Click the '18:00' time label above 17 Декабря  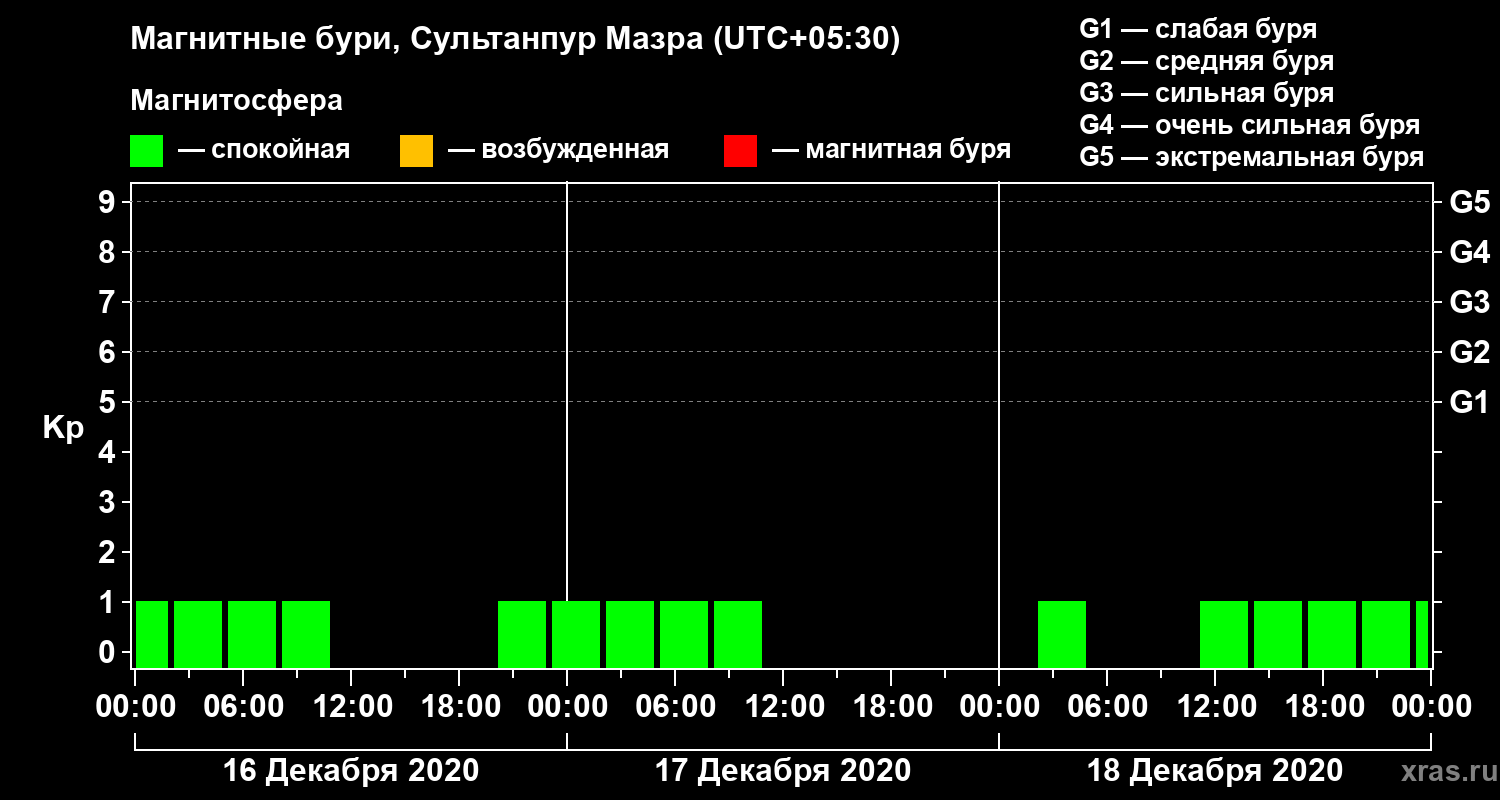point(891,706)
